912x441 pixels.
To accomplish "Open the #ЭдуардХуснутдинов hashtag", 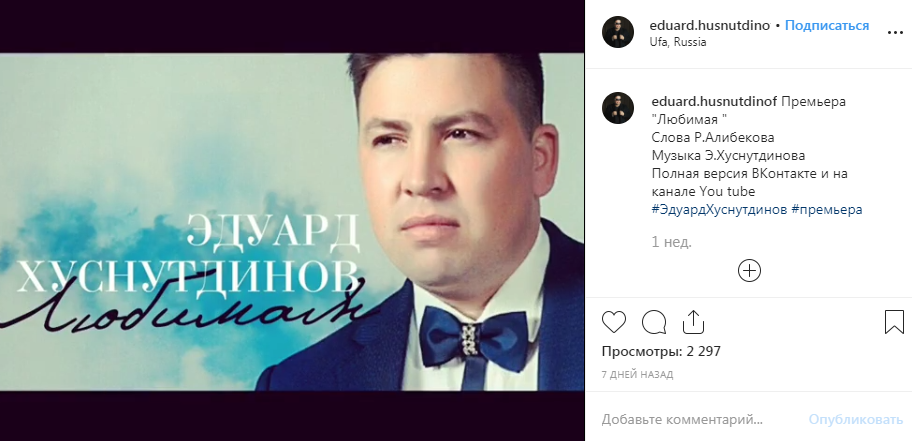I will coord(719,209).
